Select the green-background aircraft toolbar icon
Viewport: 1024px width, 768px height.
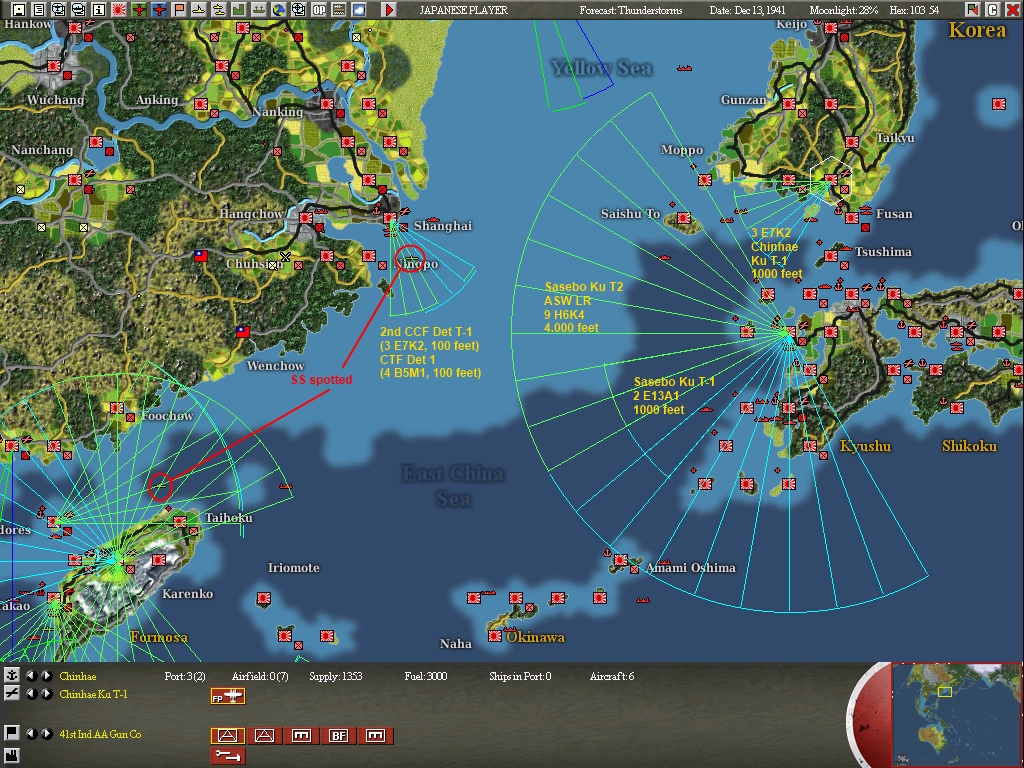point(138,9)
